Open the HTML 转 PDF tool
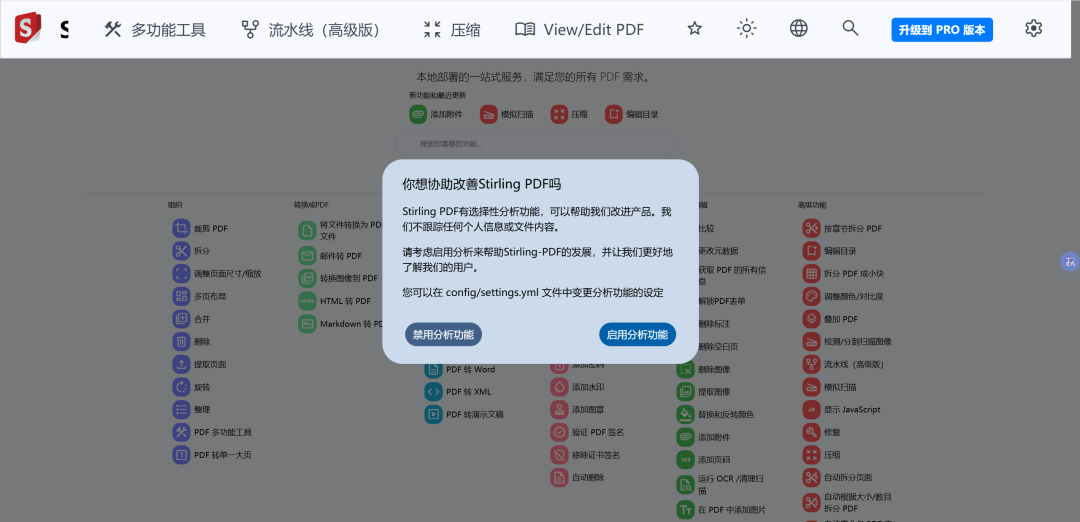The height and width of the screenshot is (522, 1080). click(335, 301)
